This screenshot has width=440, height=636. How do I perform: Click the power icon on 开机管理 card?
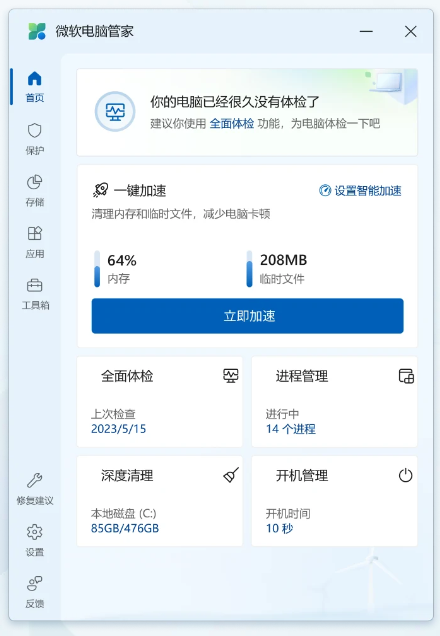pyautogui.click(x=406, y=475)
